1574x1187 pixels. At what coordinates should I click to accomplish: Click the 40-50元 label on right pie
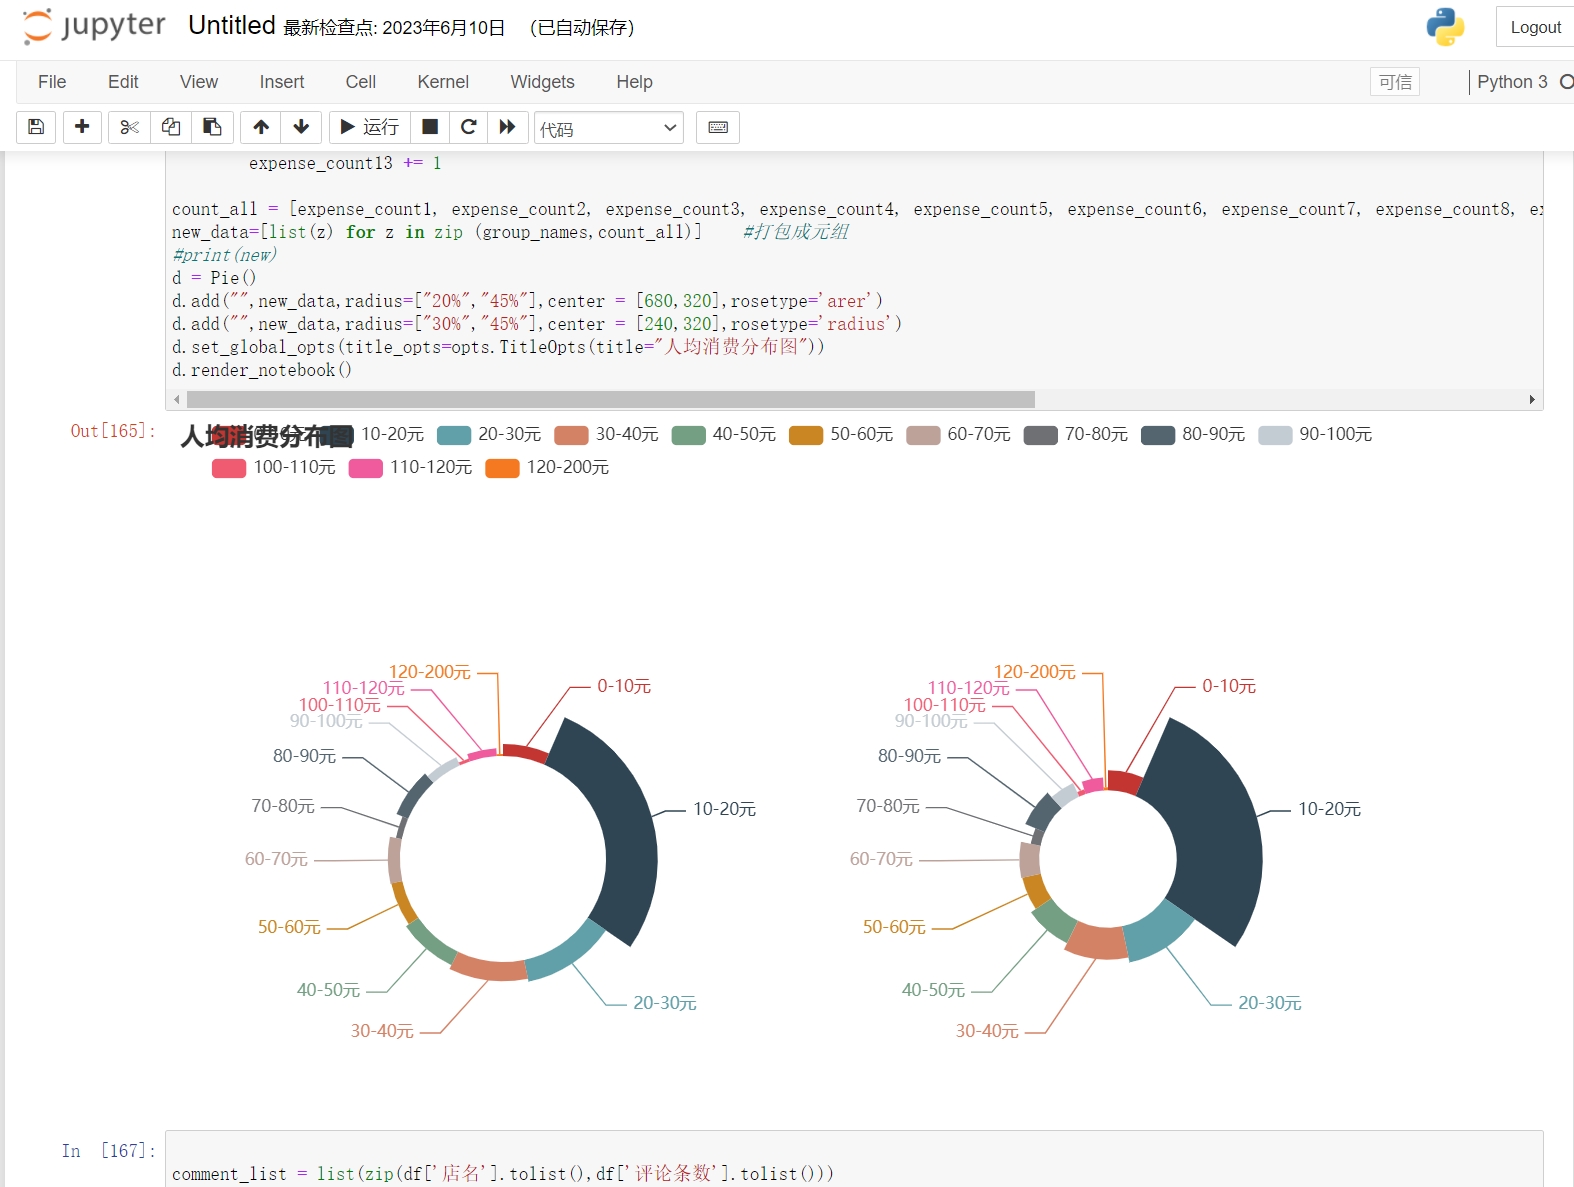pos(933,990)
